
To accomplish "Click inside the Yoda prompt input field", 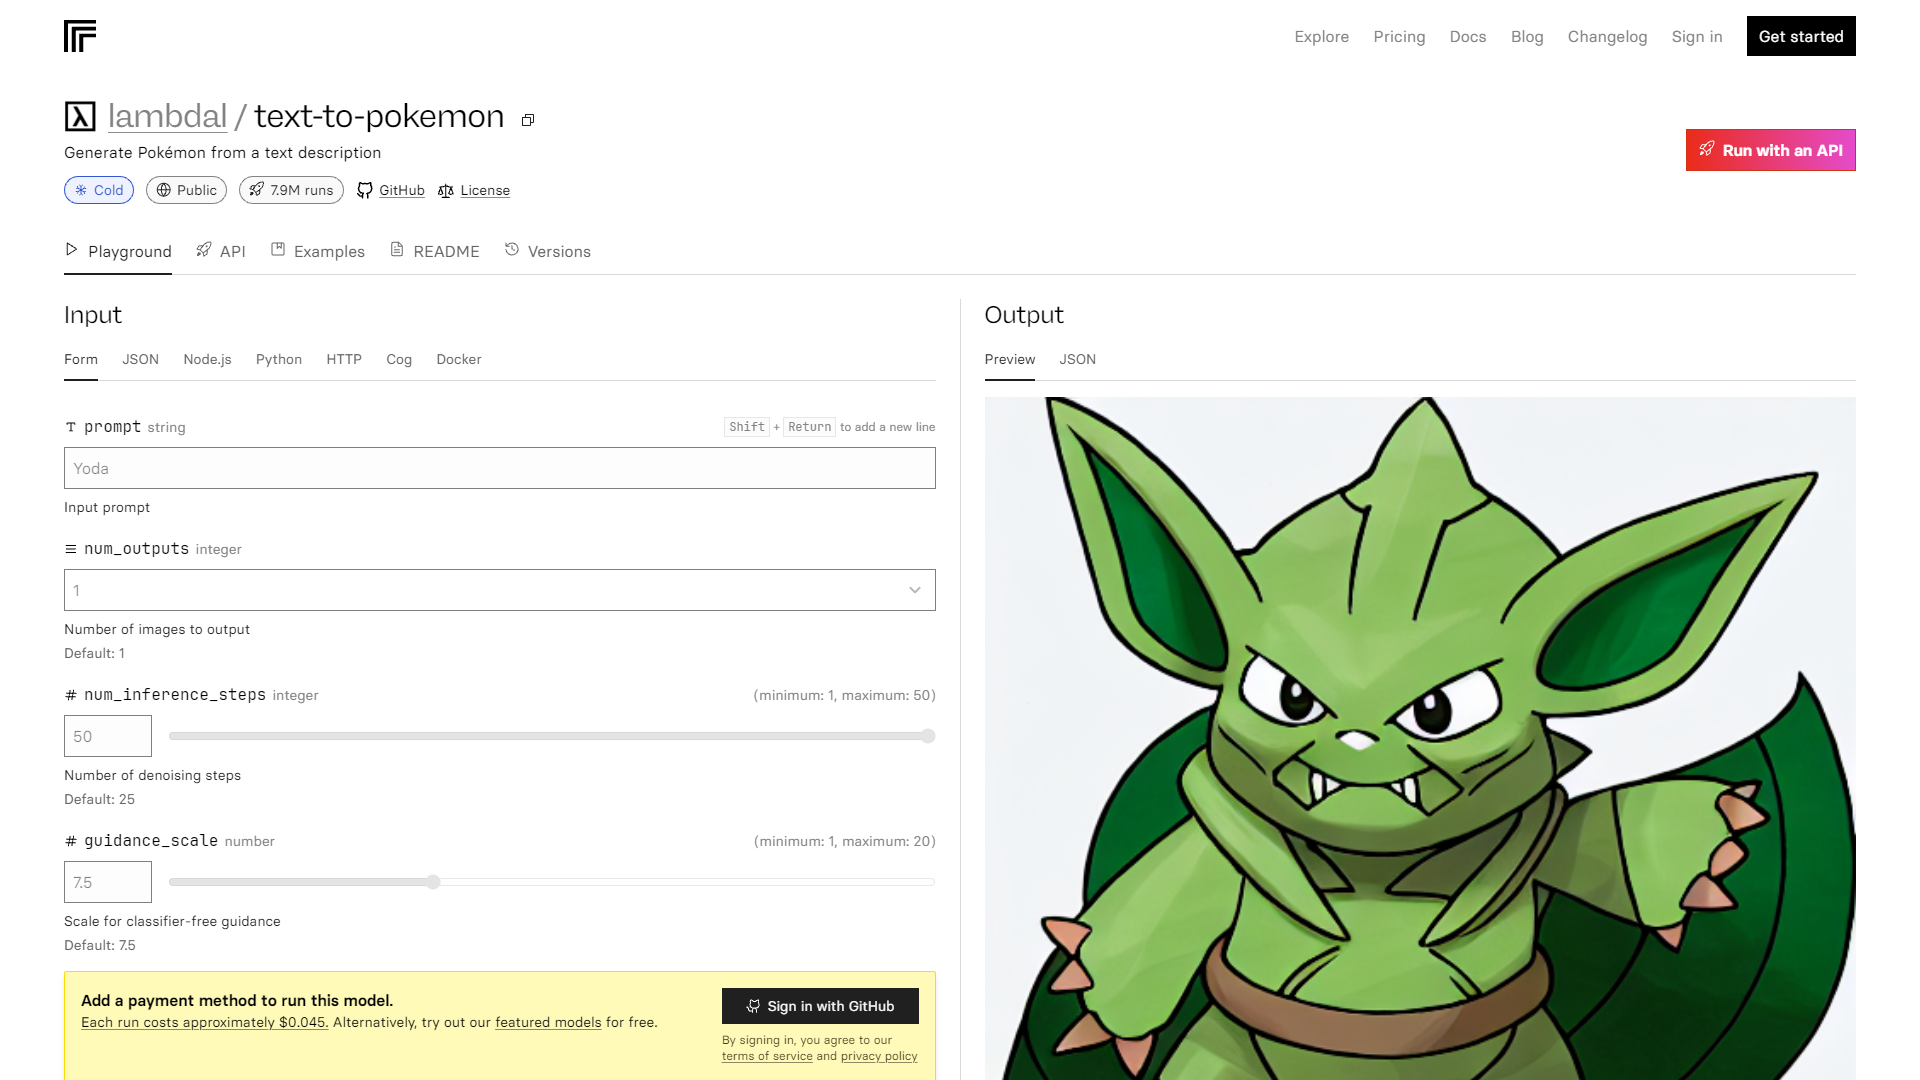I will point(499,467).
